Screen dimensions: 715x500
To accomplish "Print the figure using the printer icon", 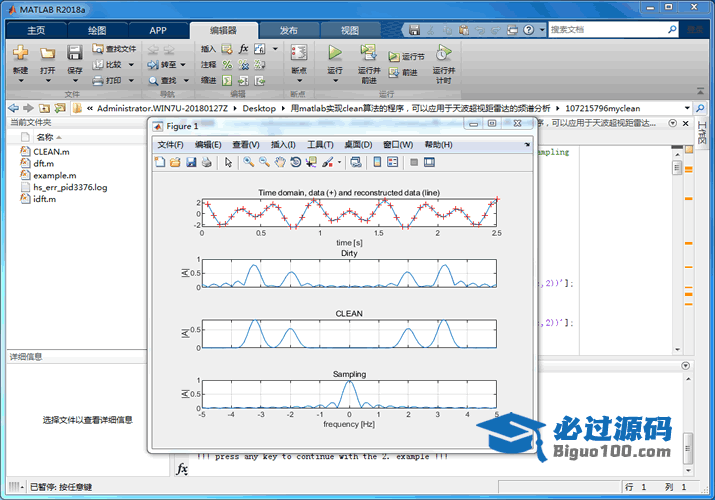I will pos(207,162).
